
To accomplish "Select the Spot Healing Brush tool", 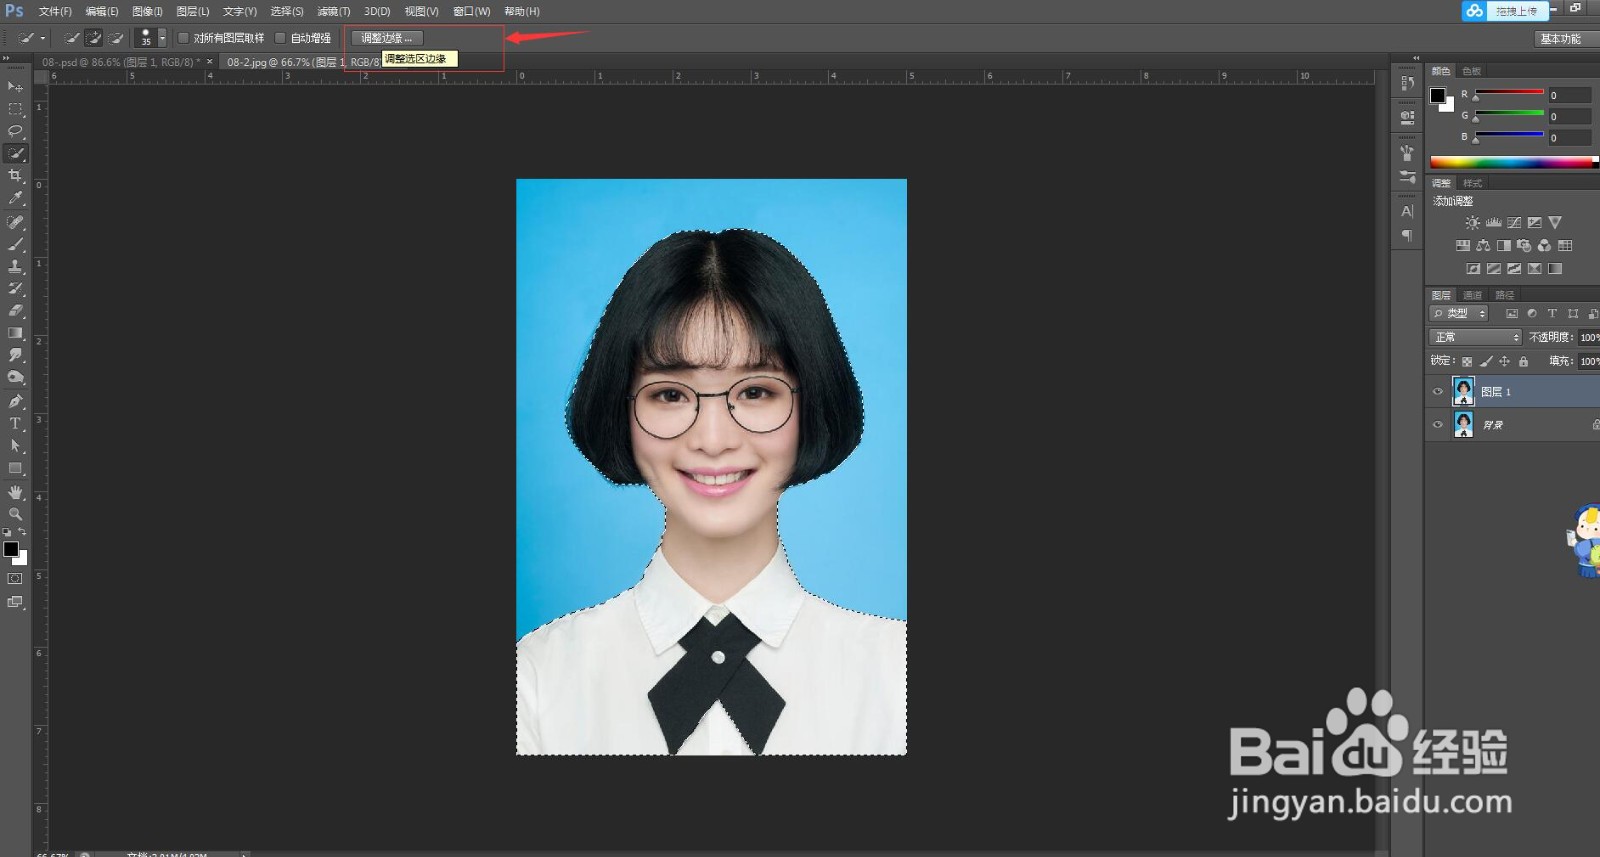I will pos(15,222).
